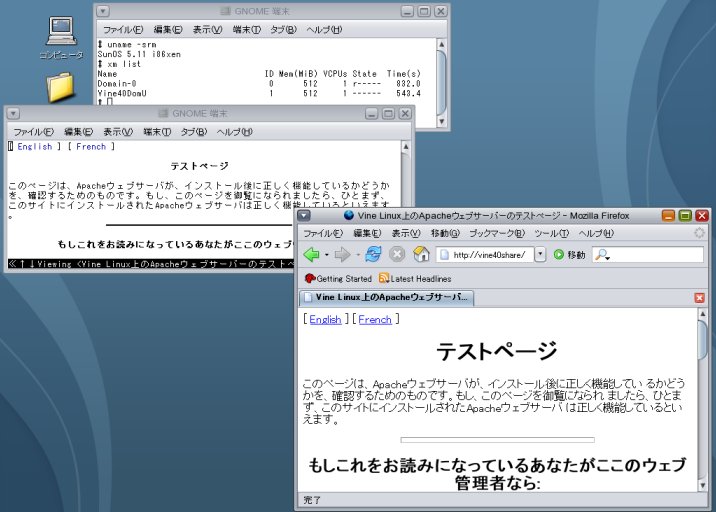Open the forward-history dropdown arrow in Firefox
716x512 pixels.
(x=358, y=255)
